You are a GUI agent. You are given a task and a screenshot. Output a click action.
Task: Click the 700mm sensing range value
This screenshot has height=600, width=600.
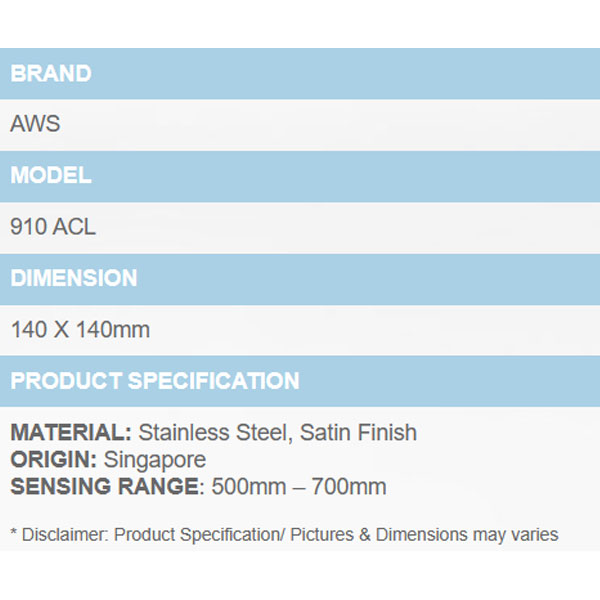(x=346, y=487)
